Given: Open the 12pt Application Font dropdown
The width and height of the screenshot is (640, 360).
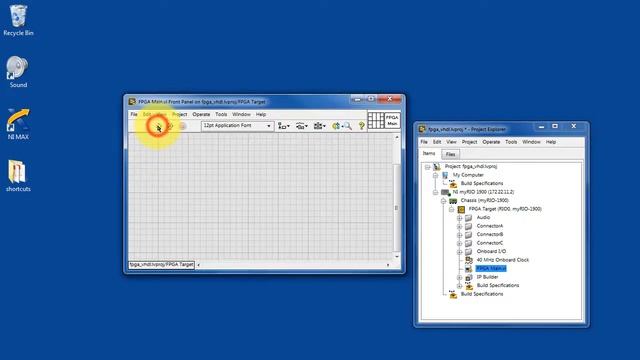Looking at the screenshot, I should click(x=237, y=126).
